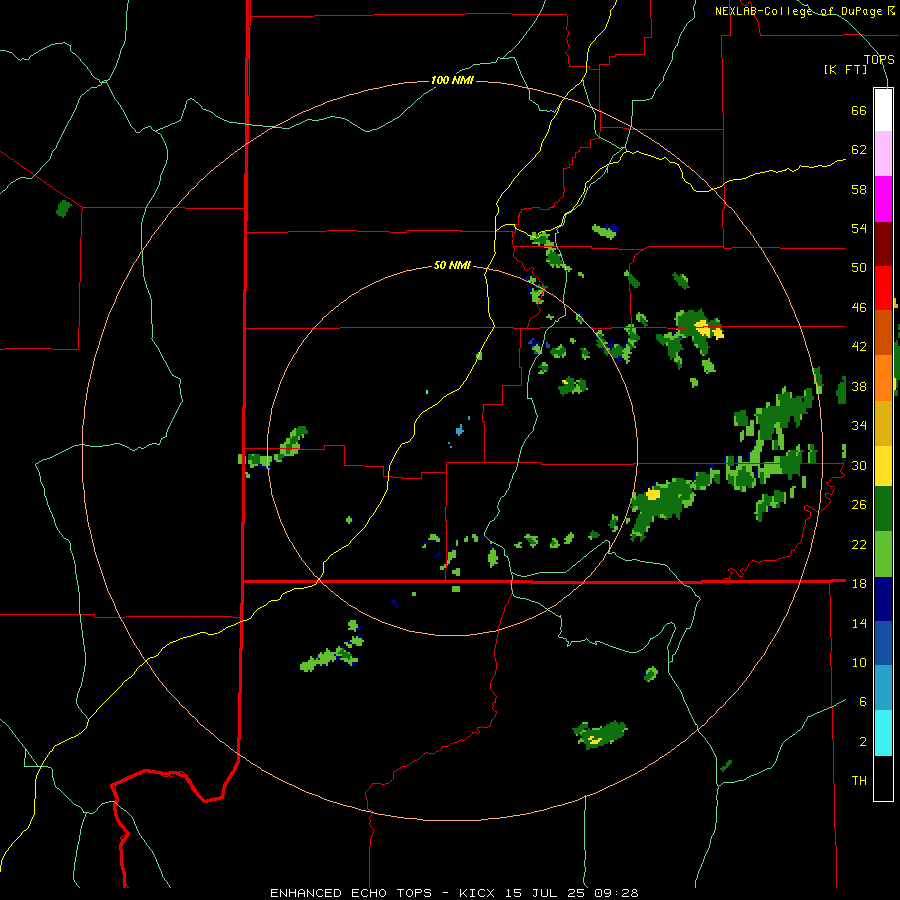Click the navy 14-18 kft legend swatch
This screenshot has height=900, width=900.
click(883, 599)
